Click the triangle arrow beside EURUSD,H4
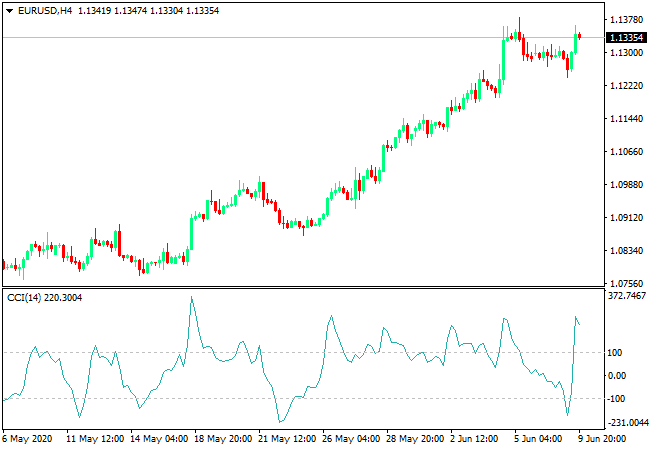The width and height of the screenshot is (650, 450). [x=10, y=10]
